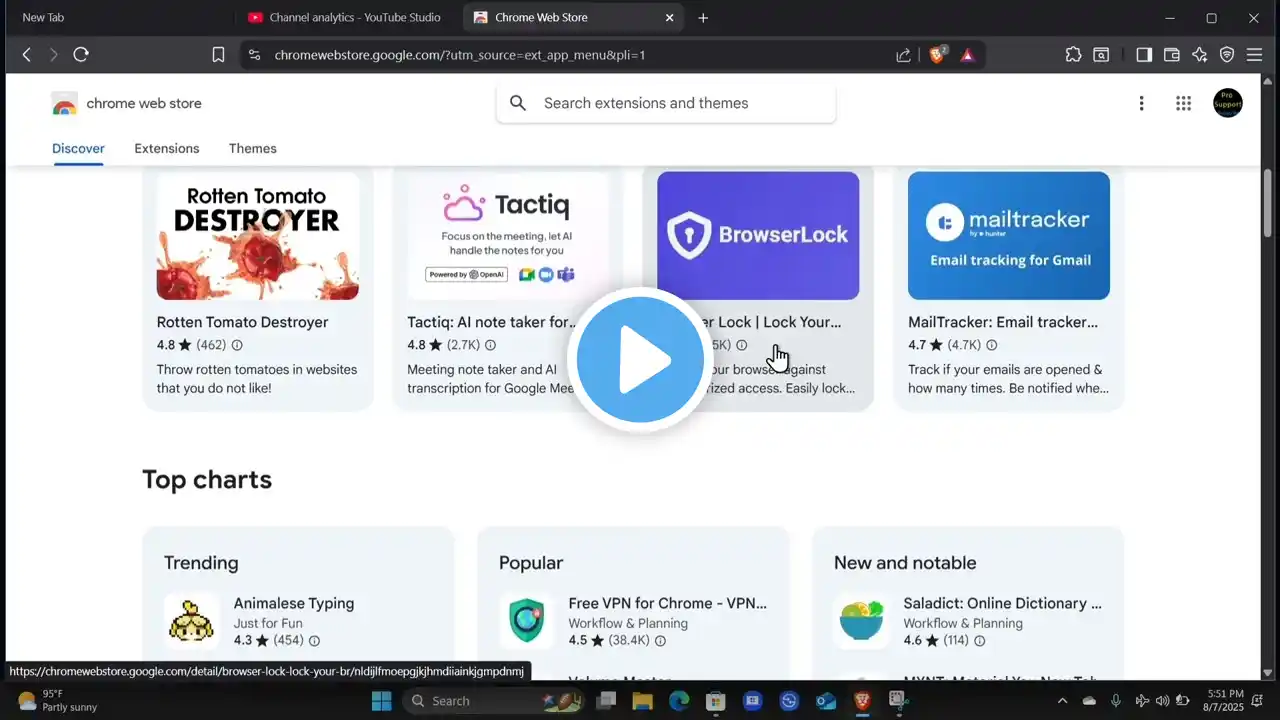The image size is (1280, 720).
Task: Switch to the Discover tab
Action: point(78,148)
